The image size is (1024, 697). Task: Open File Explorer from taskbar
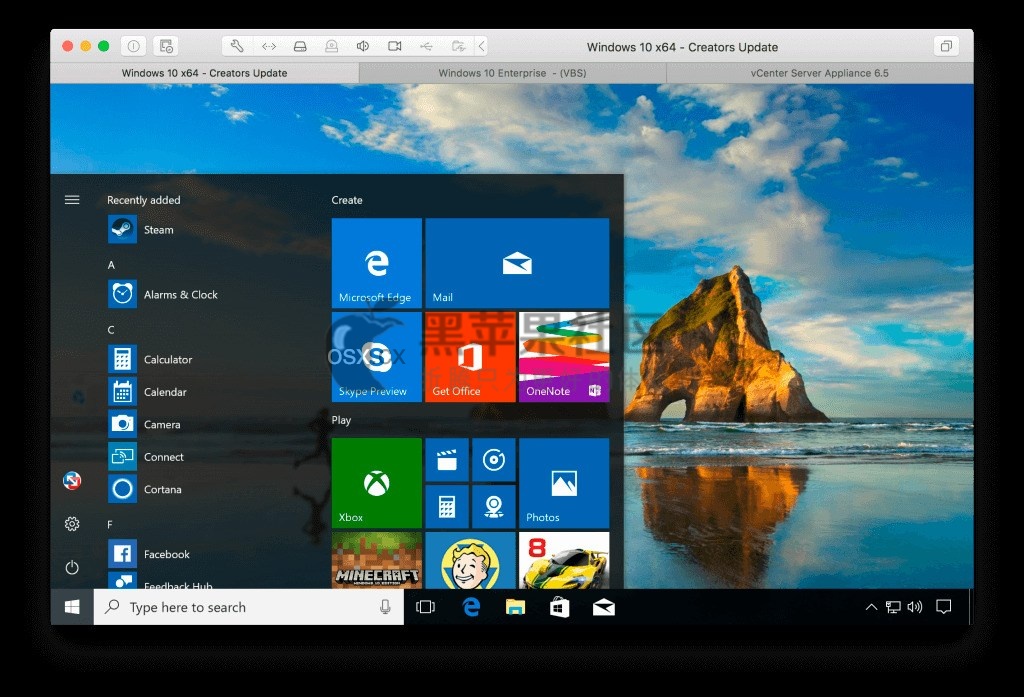[515, 607]
